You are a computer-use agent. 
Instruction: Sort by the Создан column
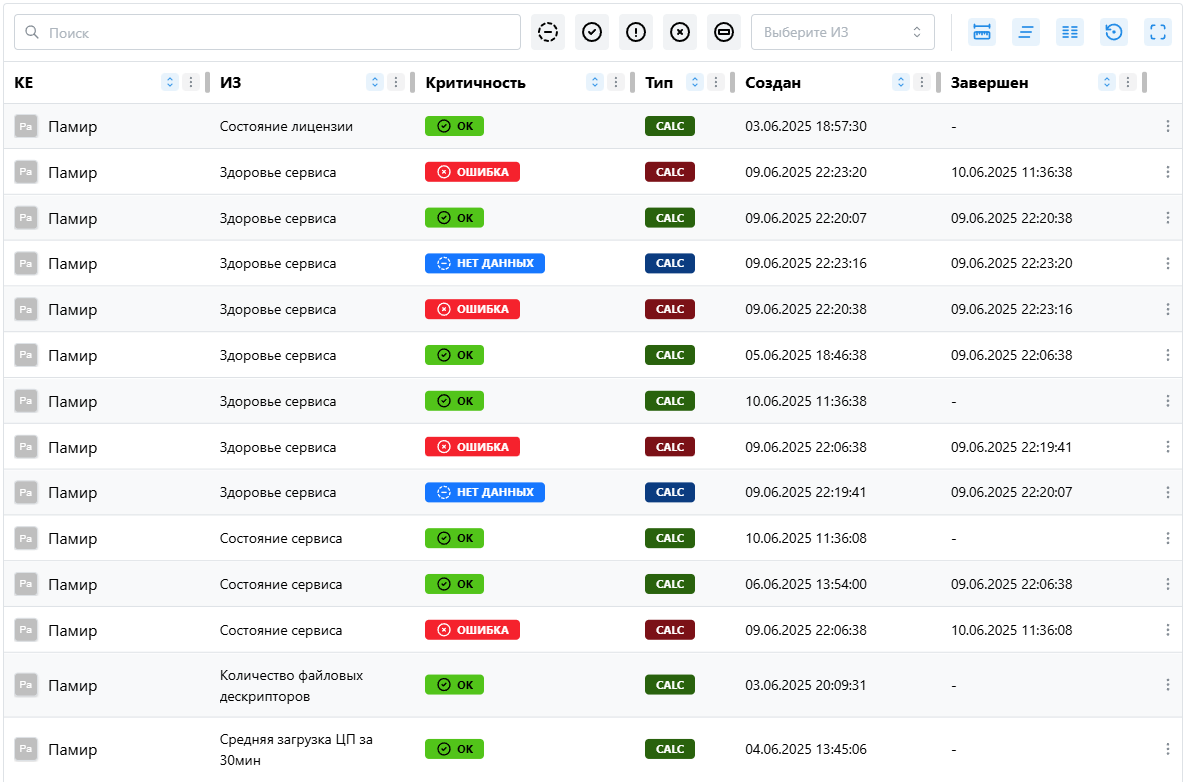click(900, 82)
